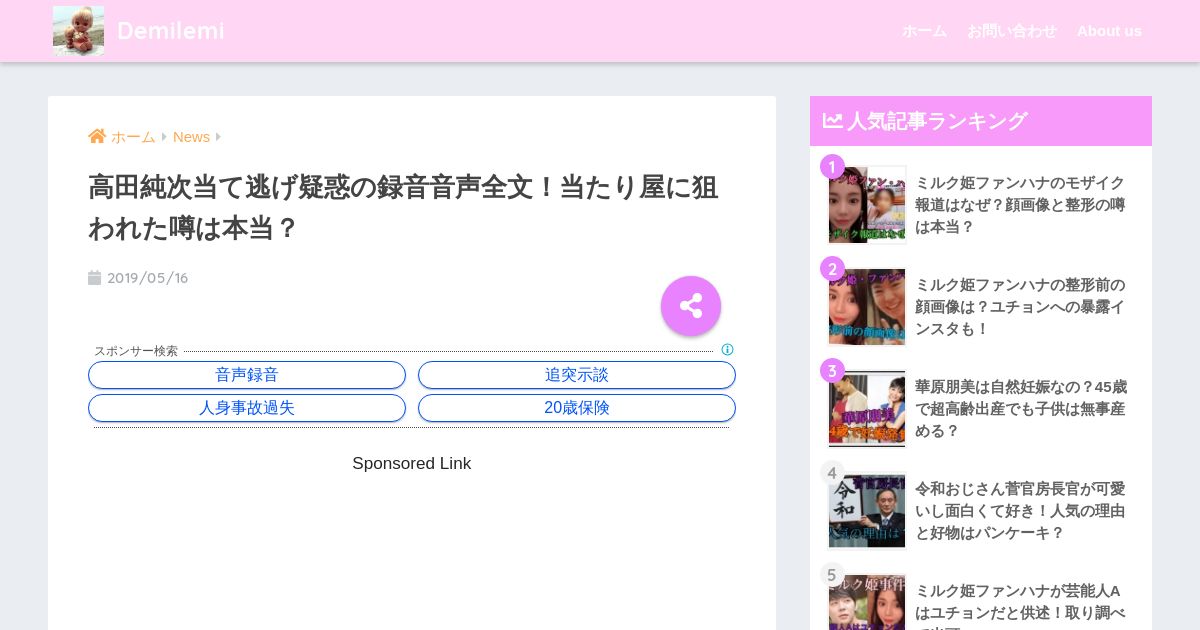Select the 音声録音 sponsored search button
The image size is (1200, 630).
click(247, 375)
